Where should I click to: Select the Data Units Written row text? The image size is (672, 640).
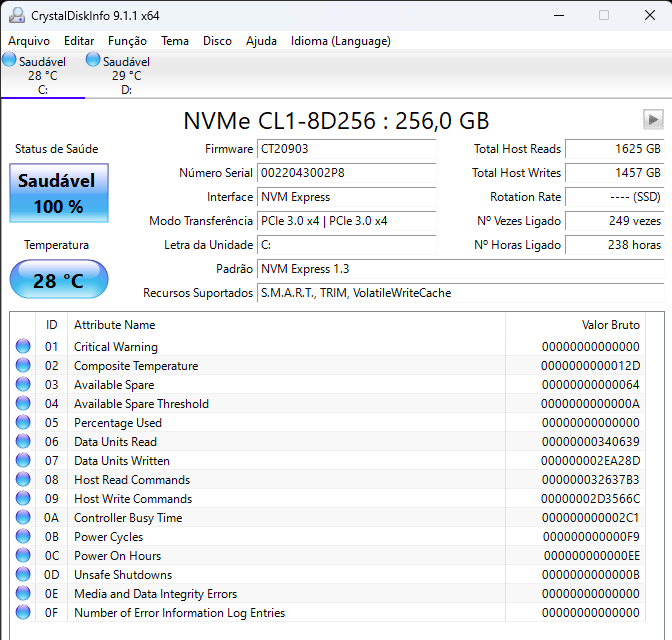(x=122, y=460)
